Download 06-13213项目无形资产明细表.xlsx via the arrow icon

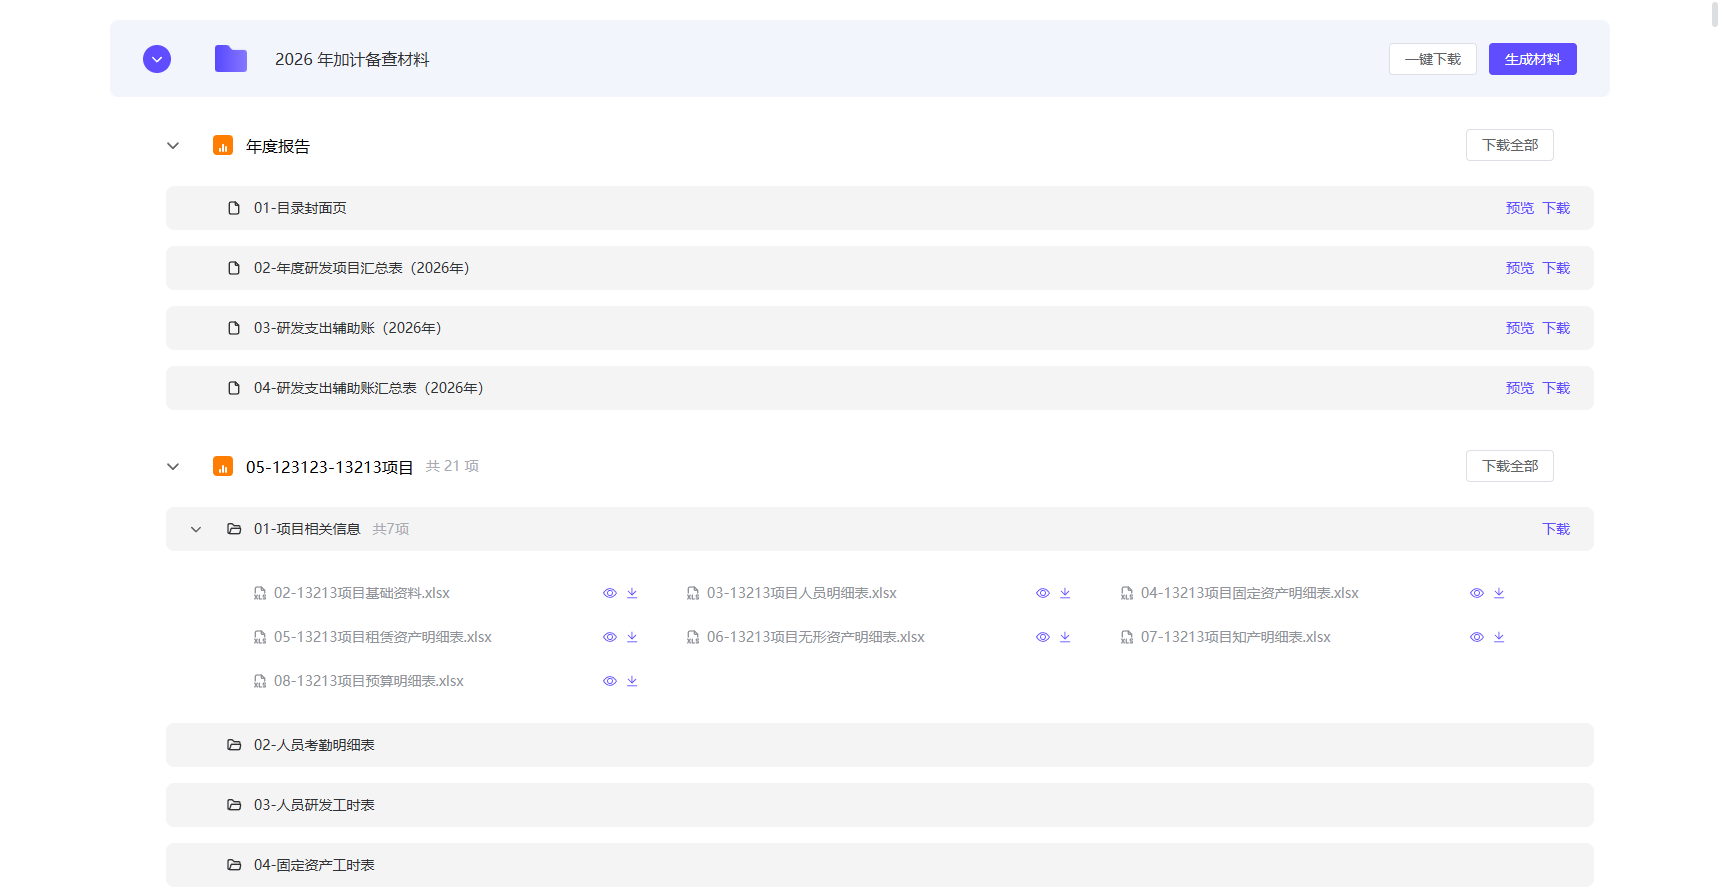point(1065,637)
